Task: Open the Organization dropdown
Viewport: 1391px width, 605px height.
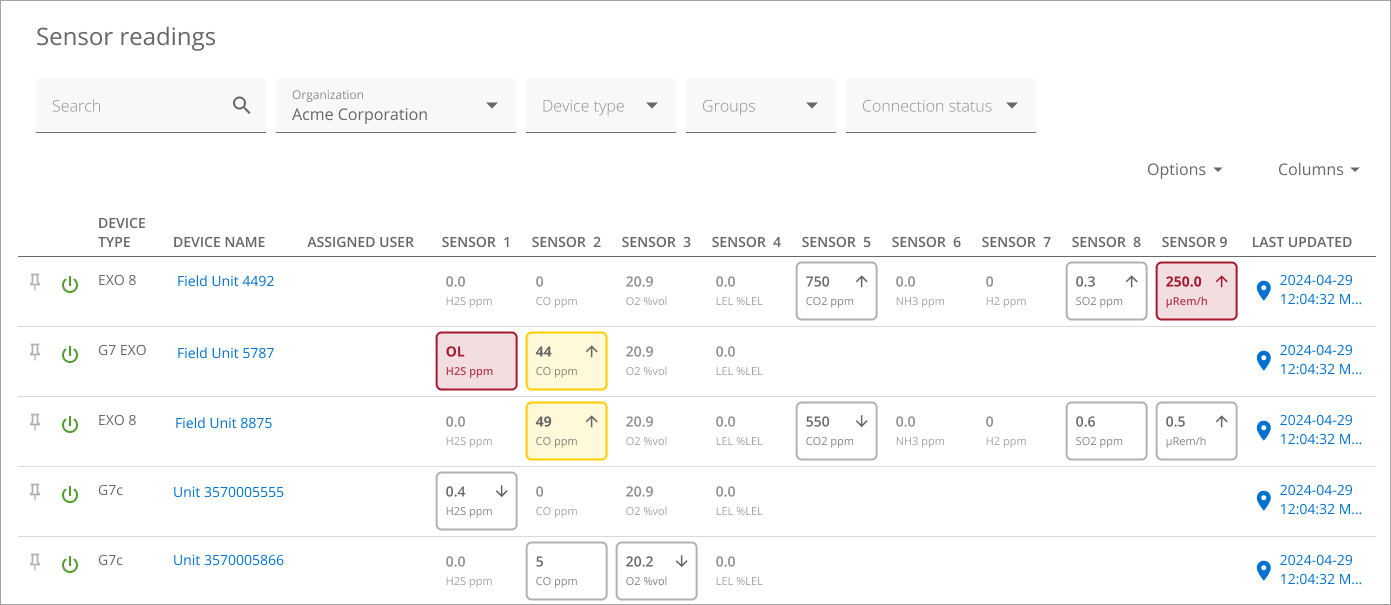Action: [x=395, y=105]
